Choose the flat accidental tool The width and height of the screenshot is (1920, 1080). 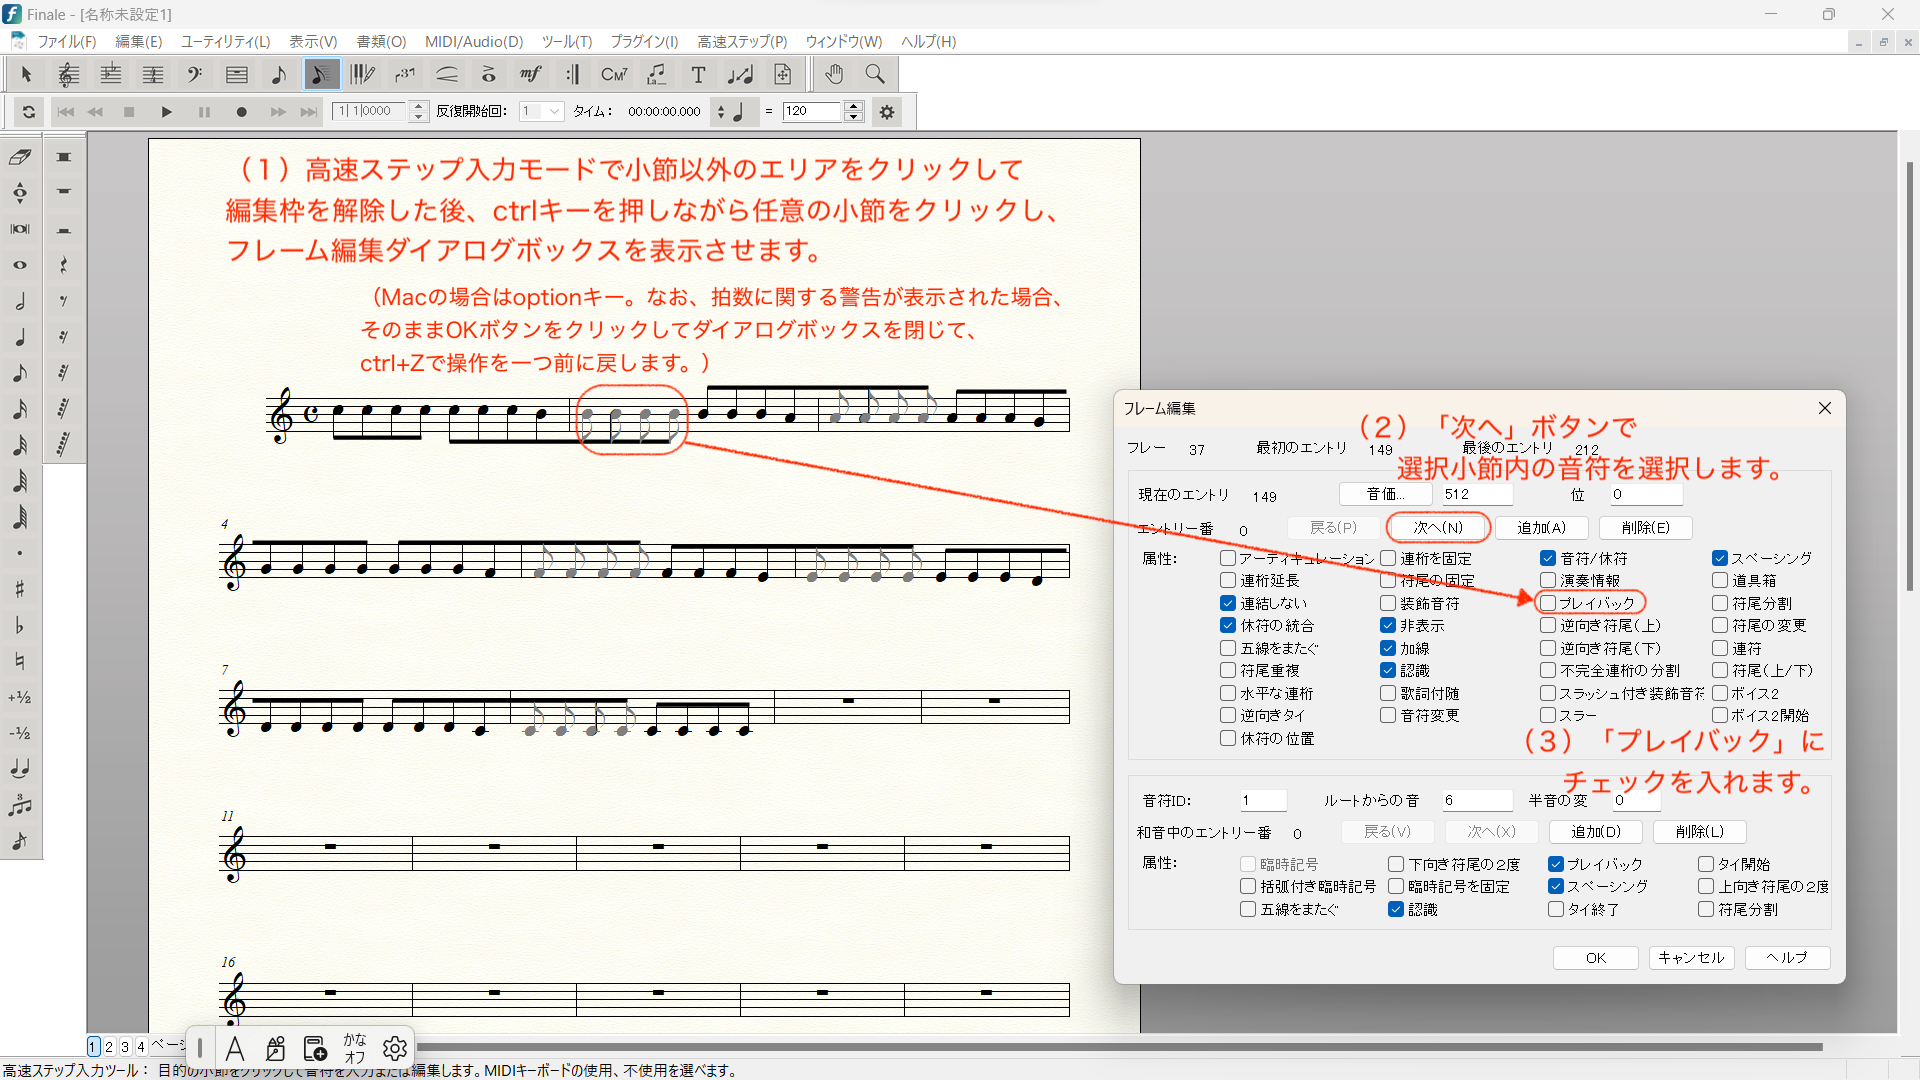tap(20, 625)
